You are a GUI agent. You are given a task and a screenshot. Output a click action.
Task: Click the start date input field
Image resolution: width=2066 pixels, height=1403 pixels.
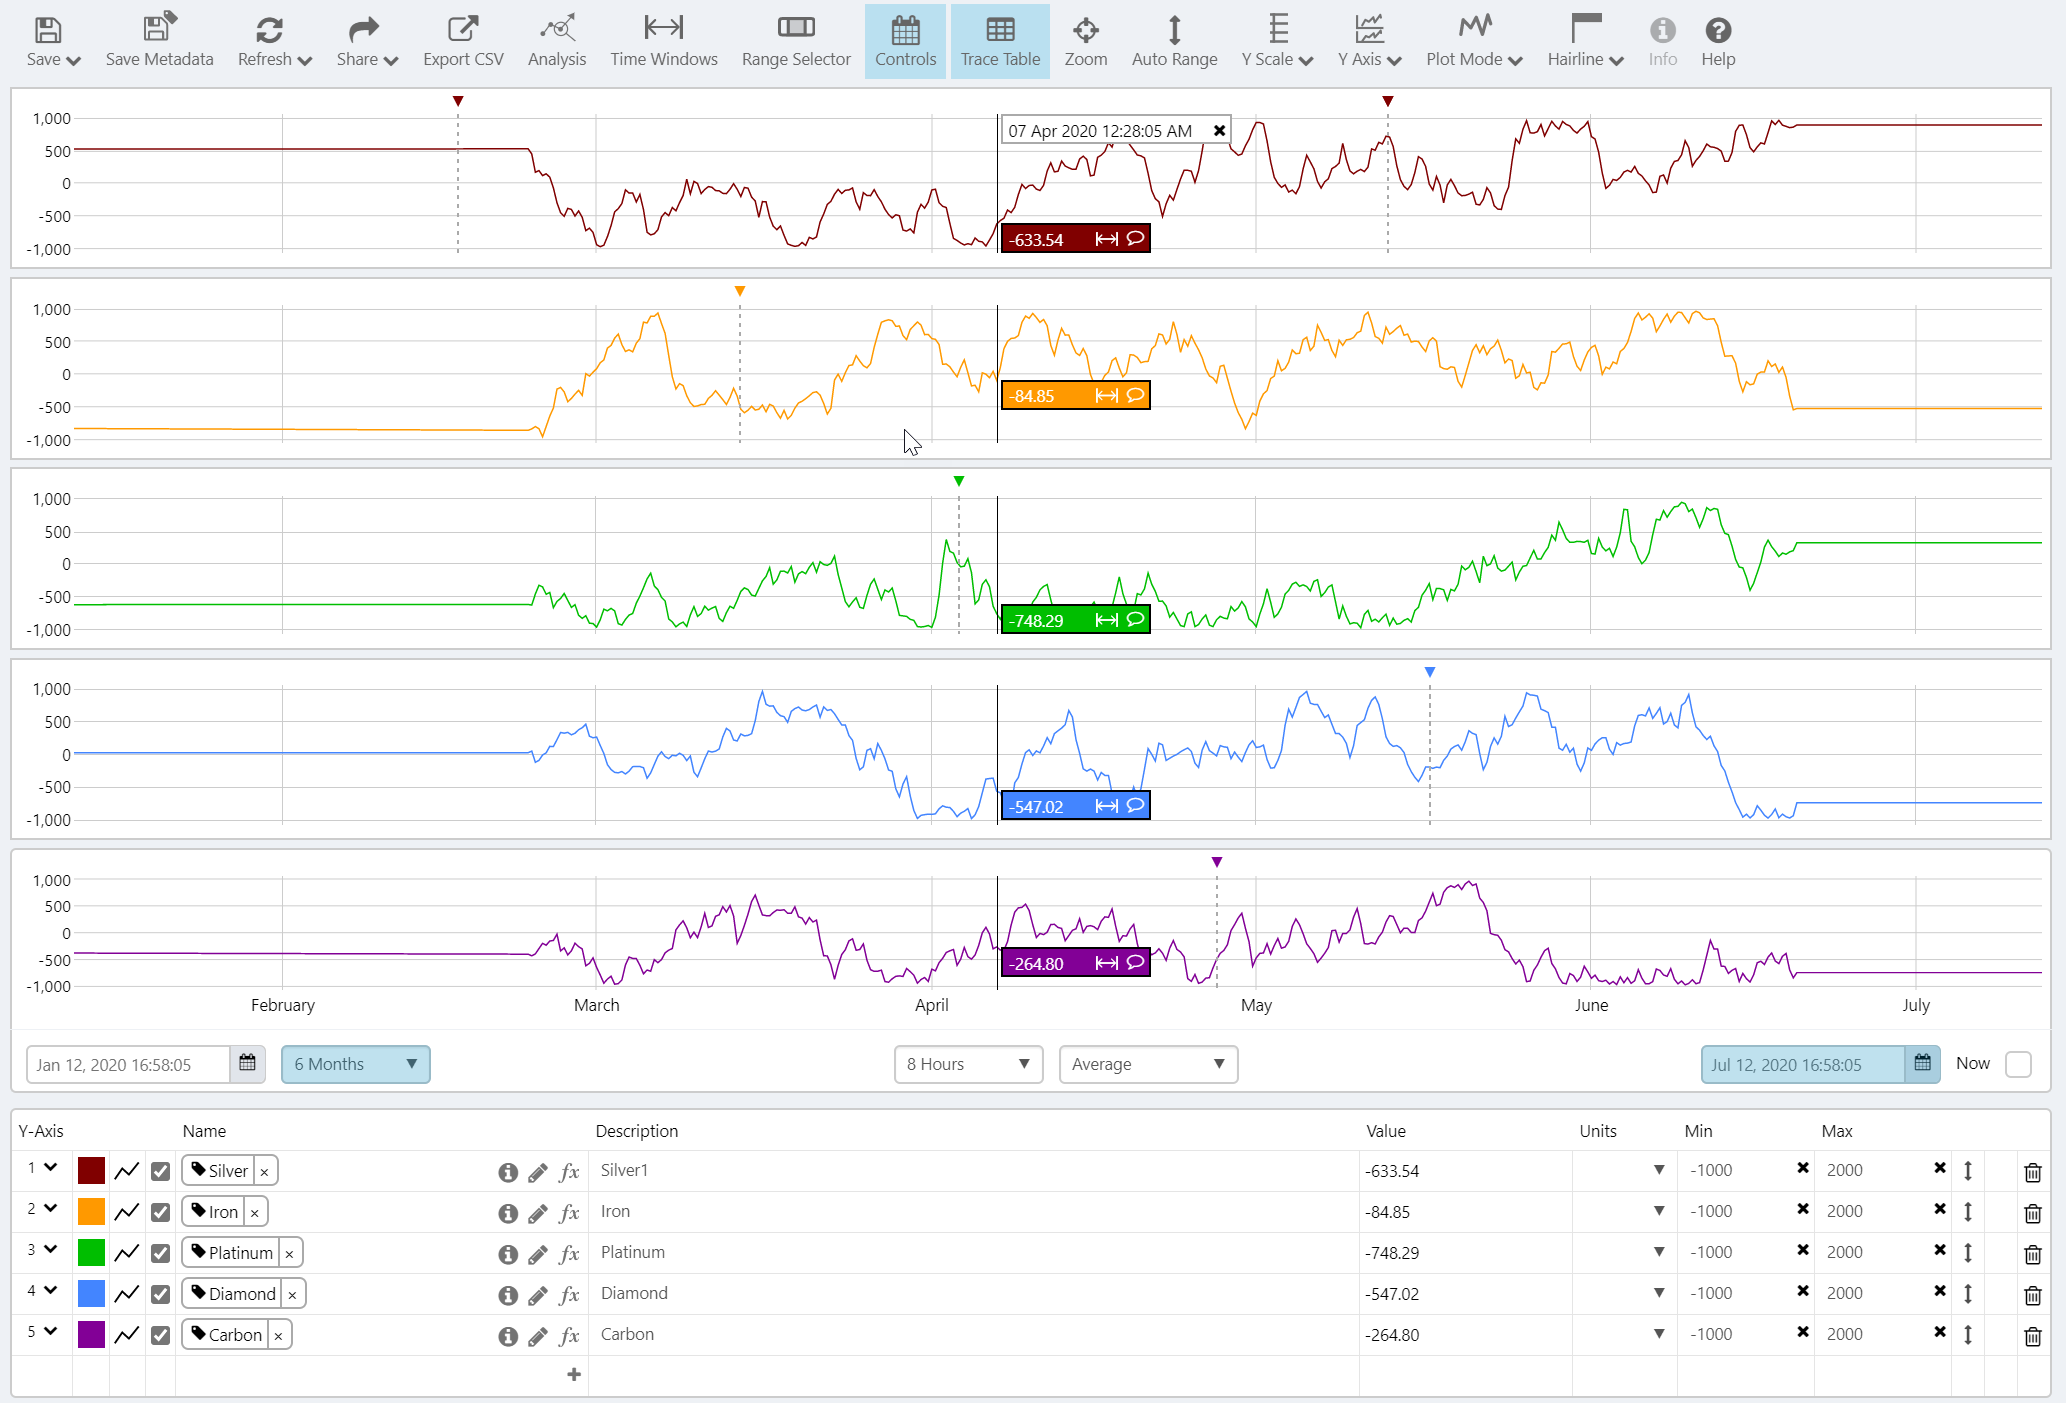(128, 1064)
